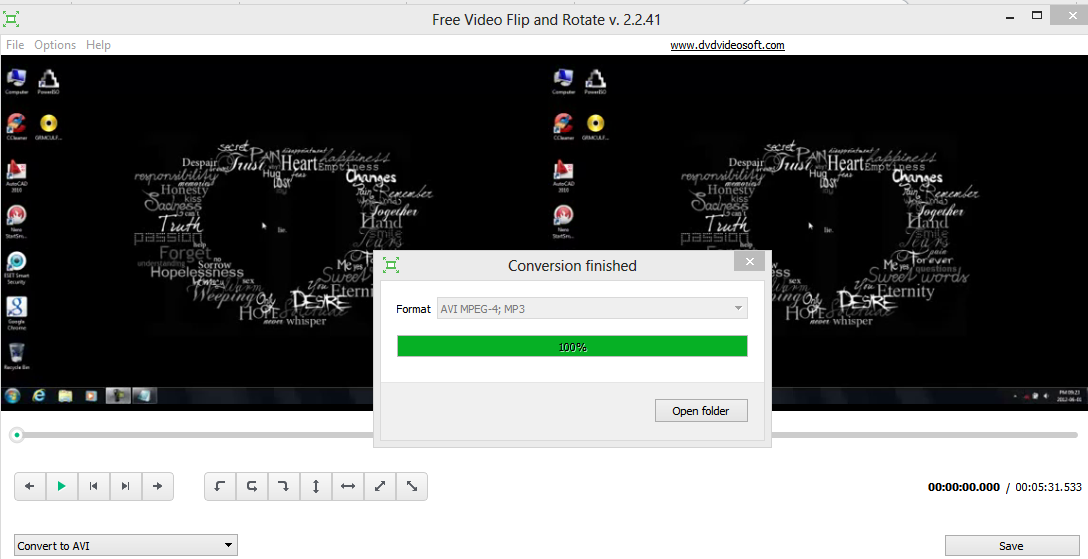Viewport: 1088px width, 559px height.
Task: Rotate video 90 degrees clockwise
Action: (284, 486)
